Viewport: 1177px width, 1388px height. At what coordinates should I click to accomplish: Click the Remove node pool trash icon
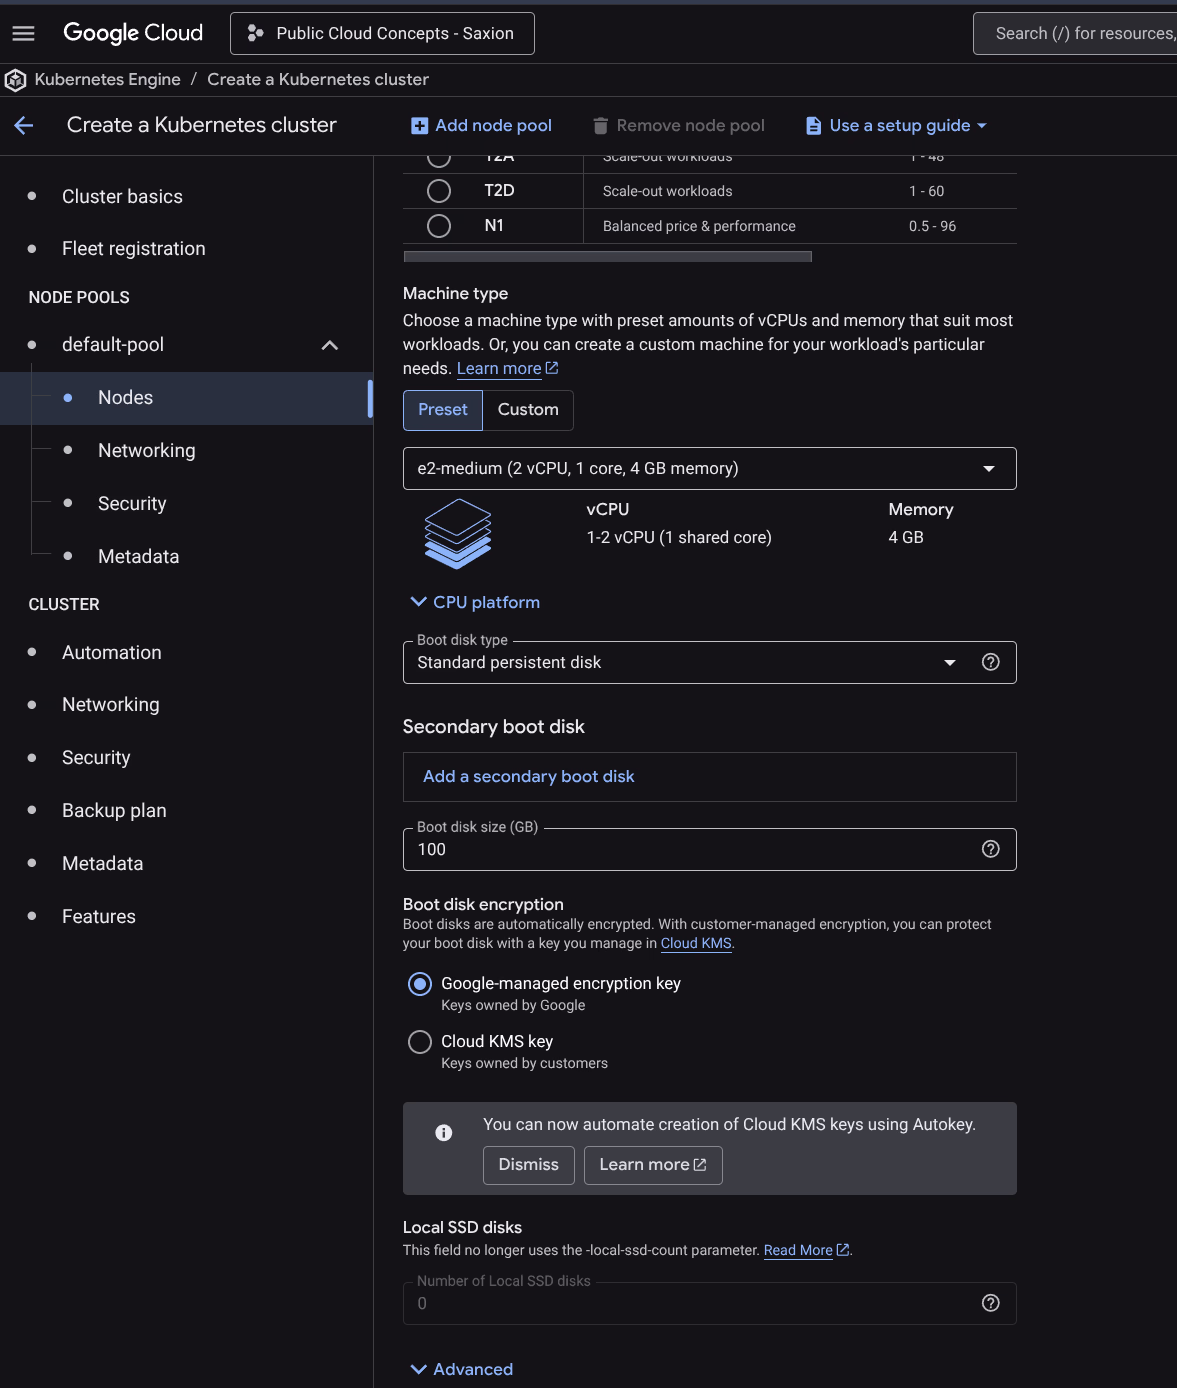point(600,126)
